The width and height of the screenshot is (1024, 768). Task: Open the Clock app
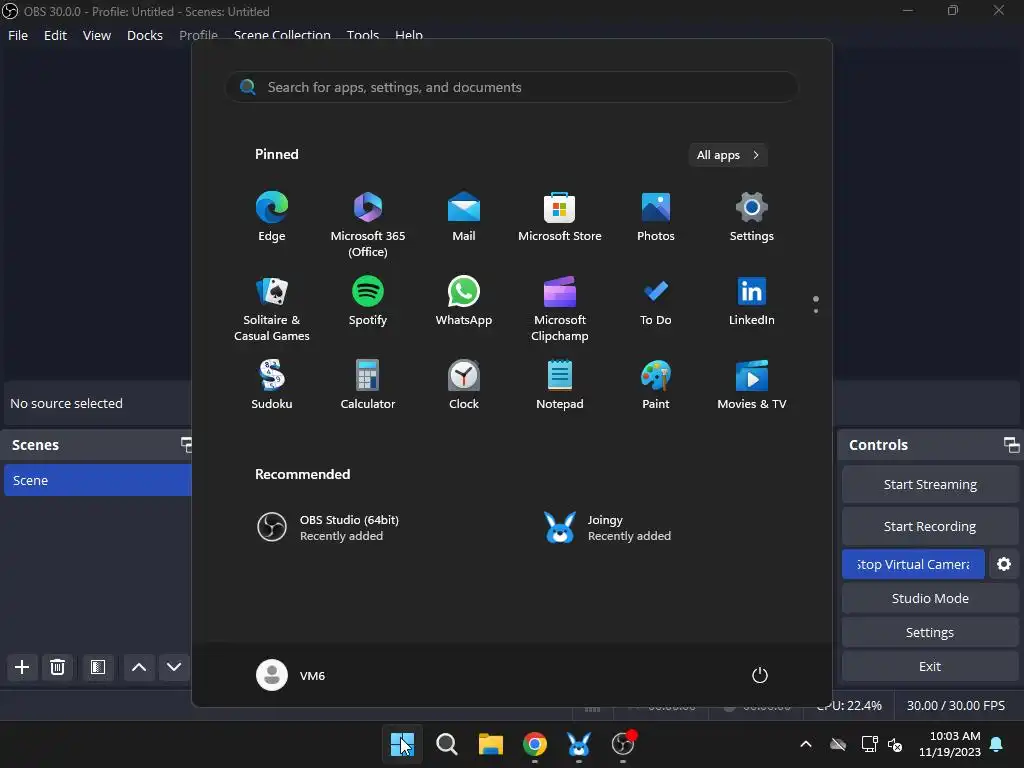click(464, 385)
